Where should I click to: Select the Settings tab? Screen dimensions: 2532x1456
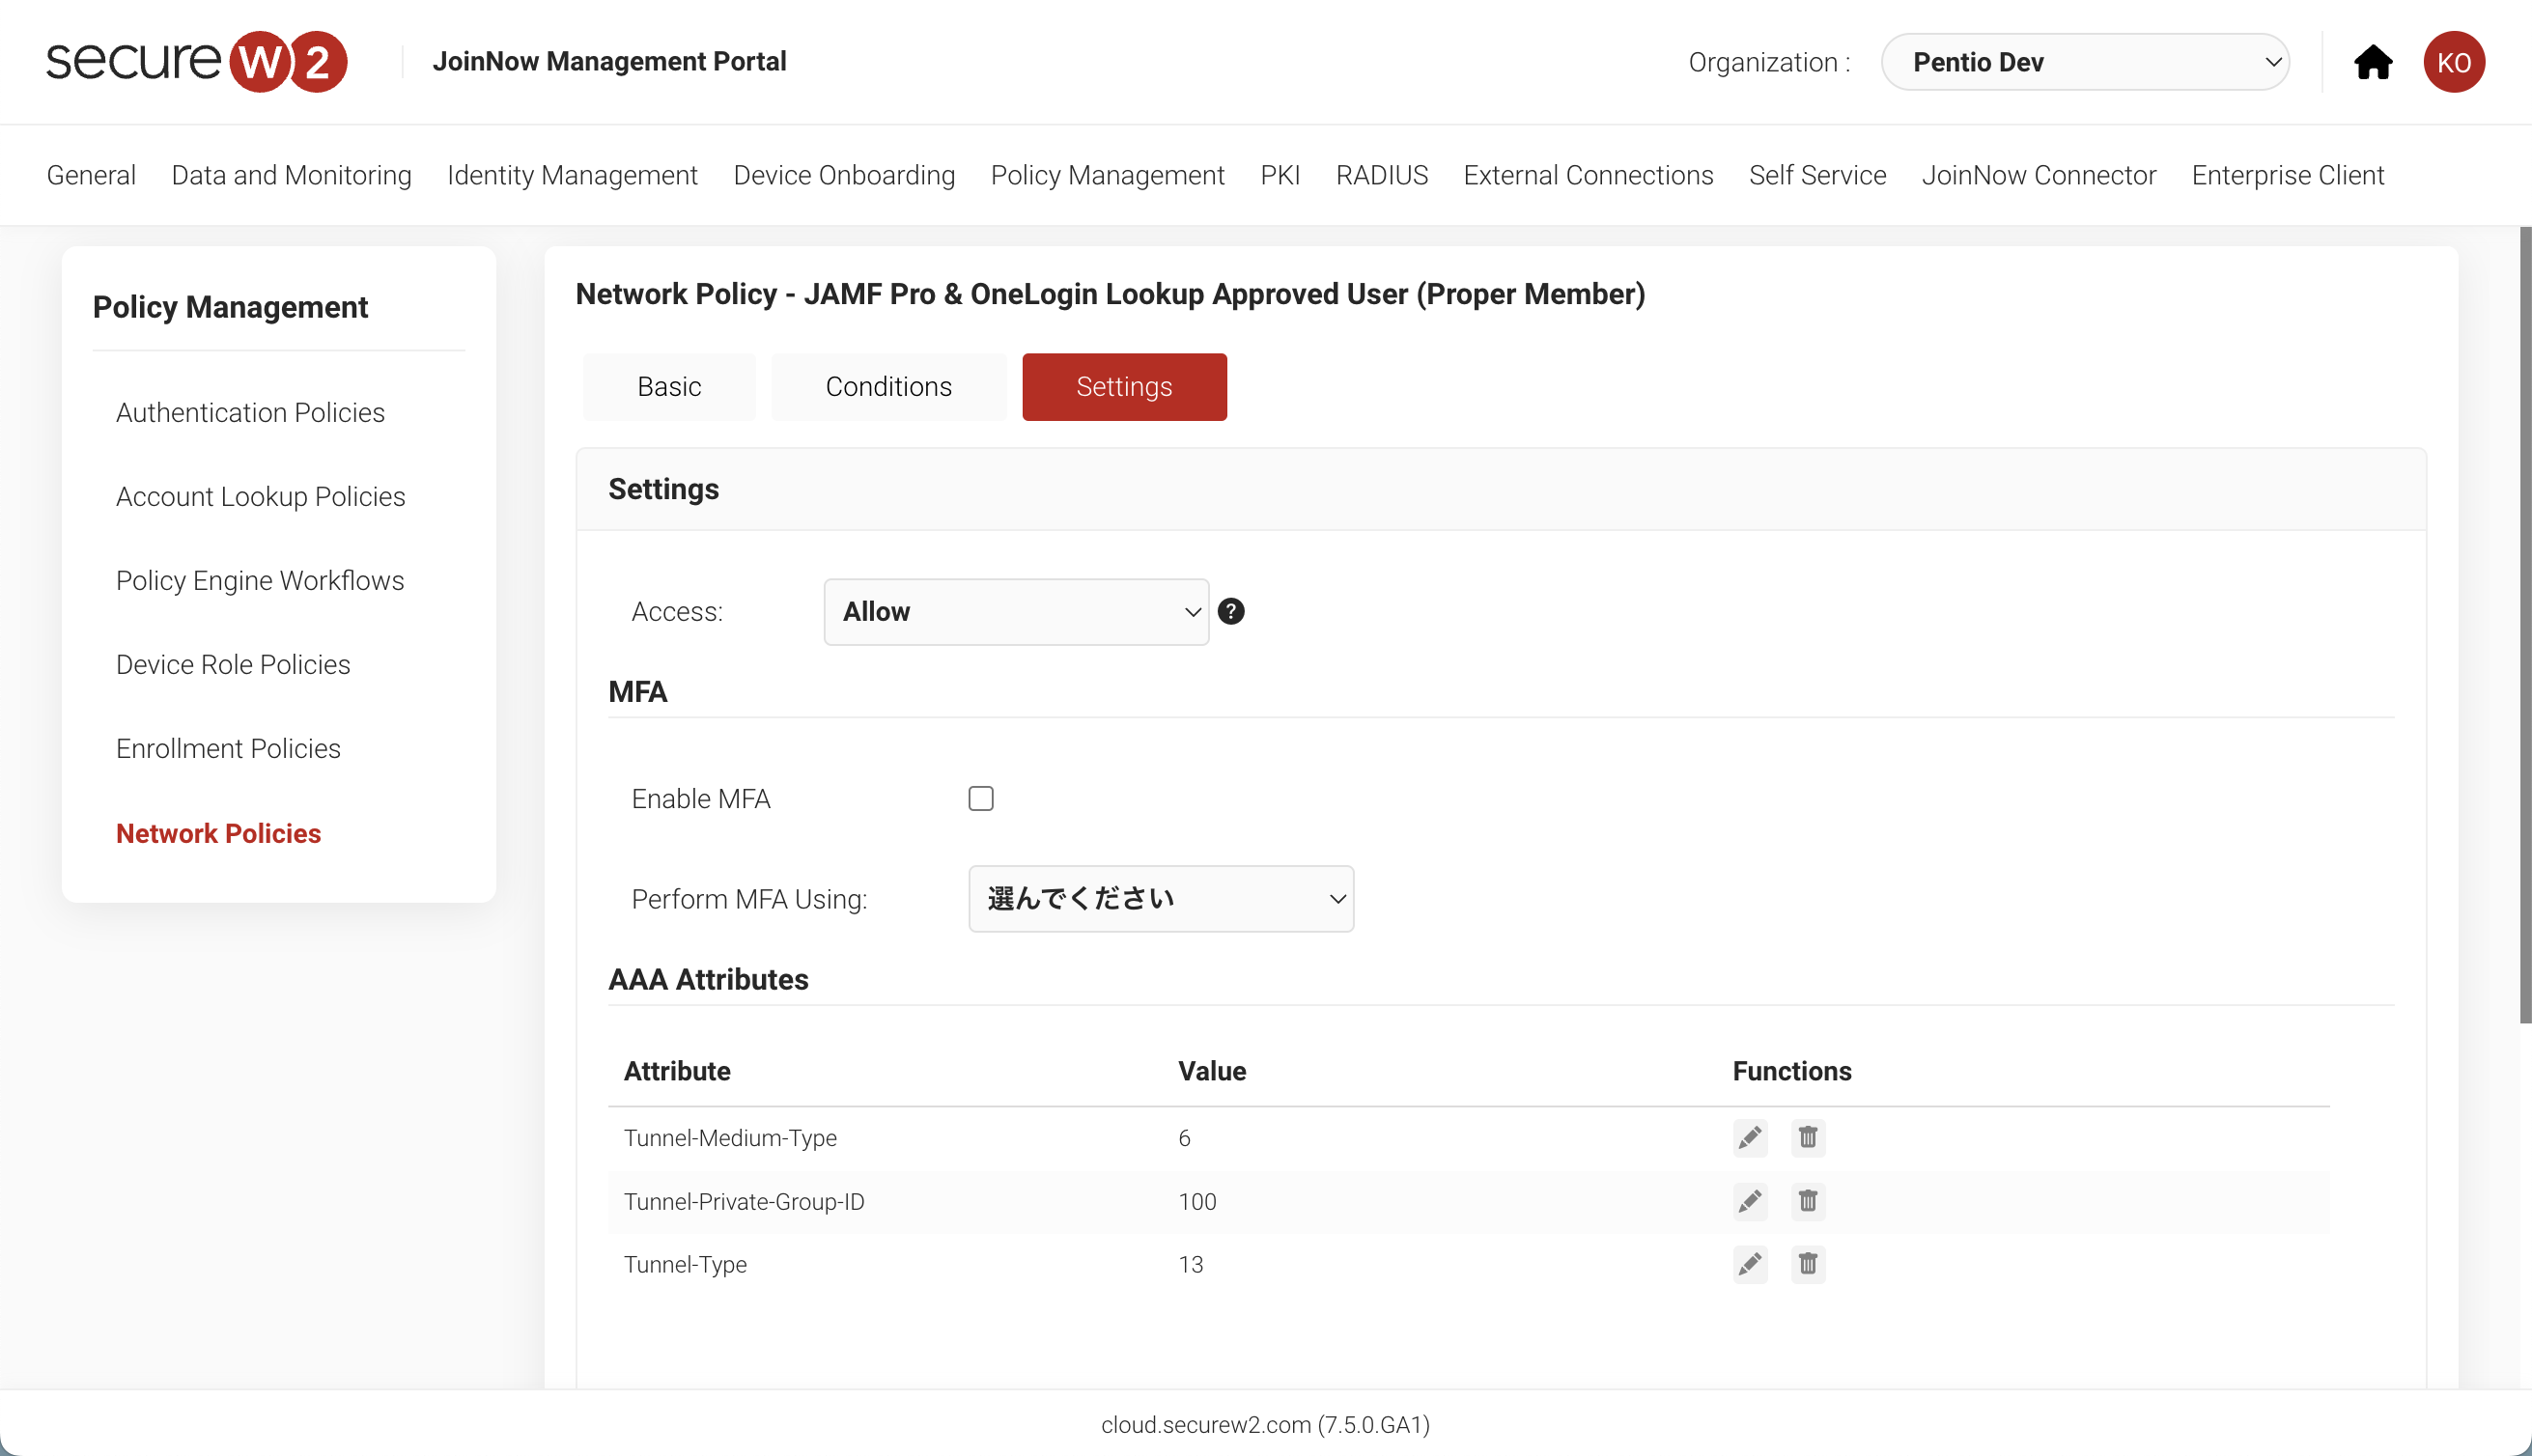[x=1124, y=387]
